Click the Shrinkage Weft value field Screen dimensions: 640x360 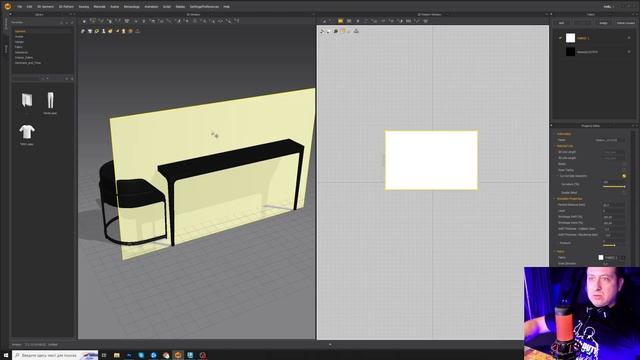613,217
